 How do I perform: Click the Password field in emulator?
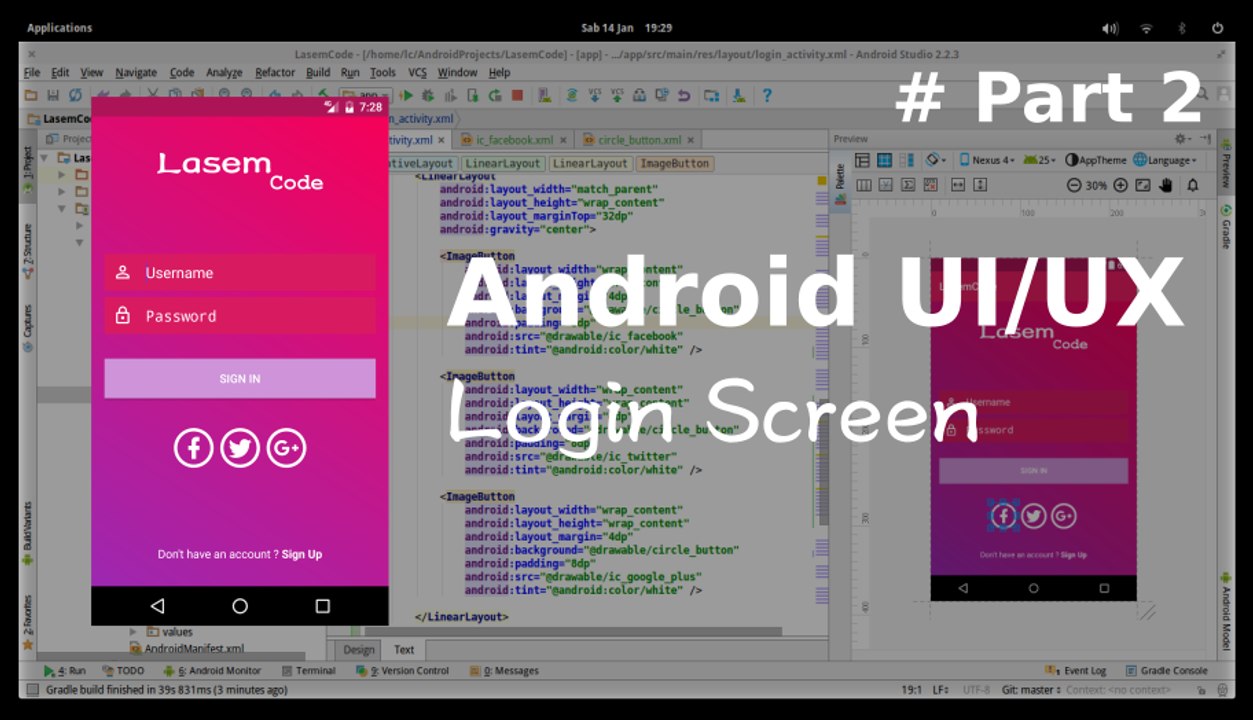(x=240, y=316)
